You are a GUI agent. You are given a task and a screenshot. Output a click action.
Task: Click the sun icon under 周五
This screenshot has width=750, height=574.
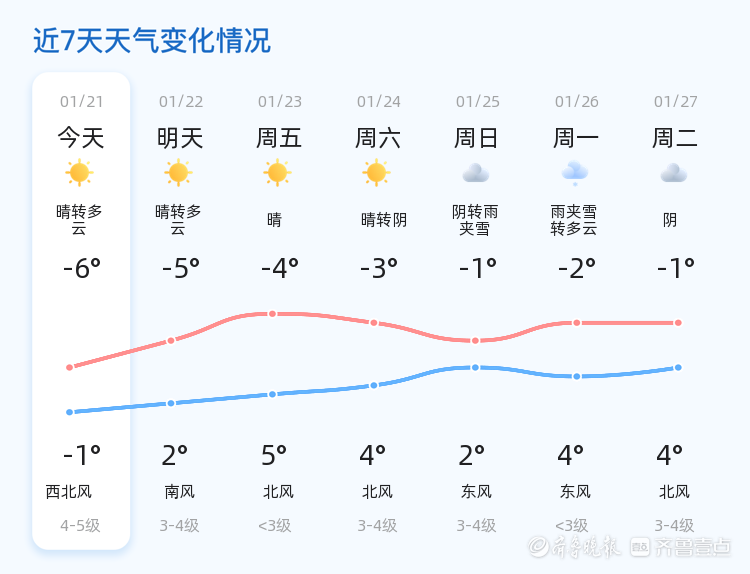277,173
